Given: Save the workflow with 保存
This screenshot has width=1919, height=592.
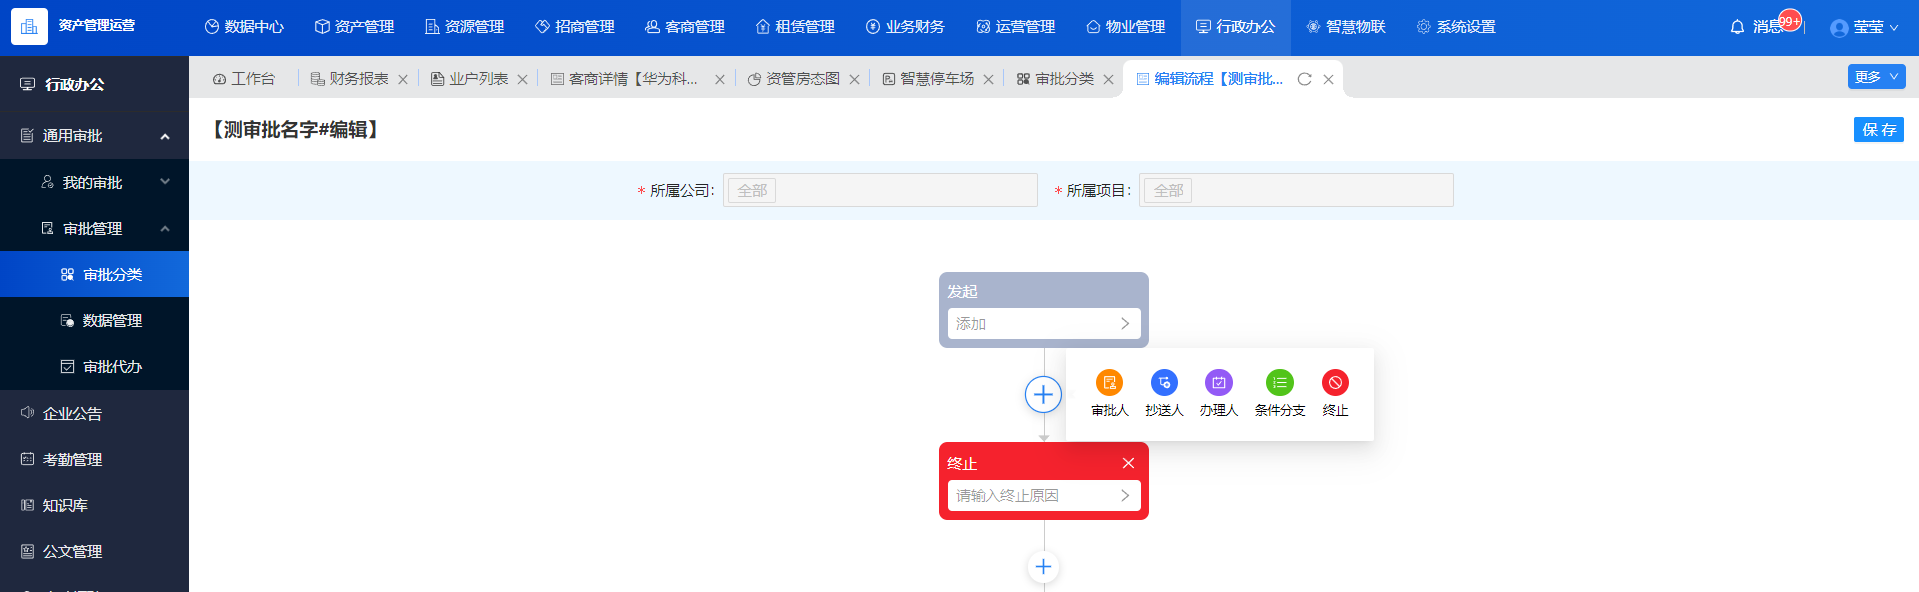Looking at the screenshot, I should point(1879,130).
